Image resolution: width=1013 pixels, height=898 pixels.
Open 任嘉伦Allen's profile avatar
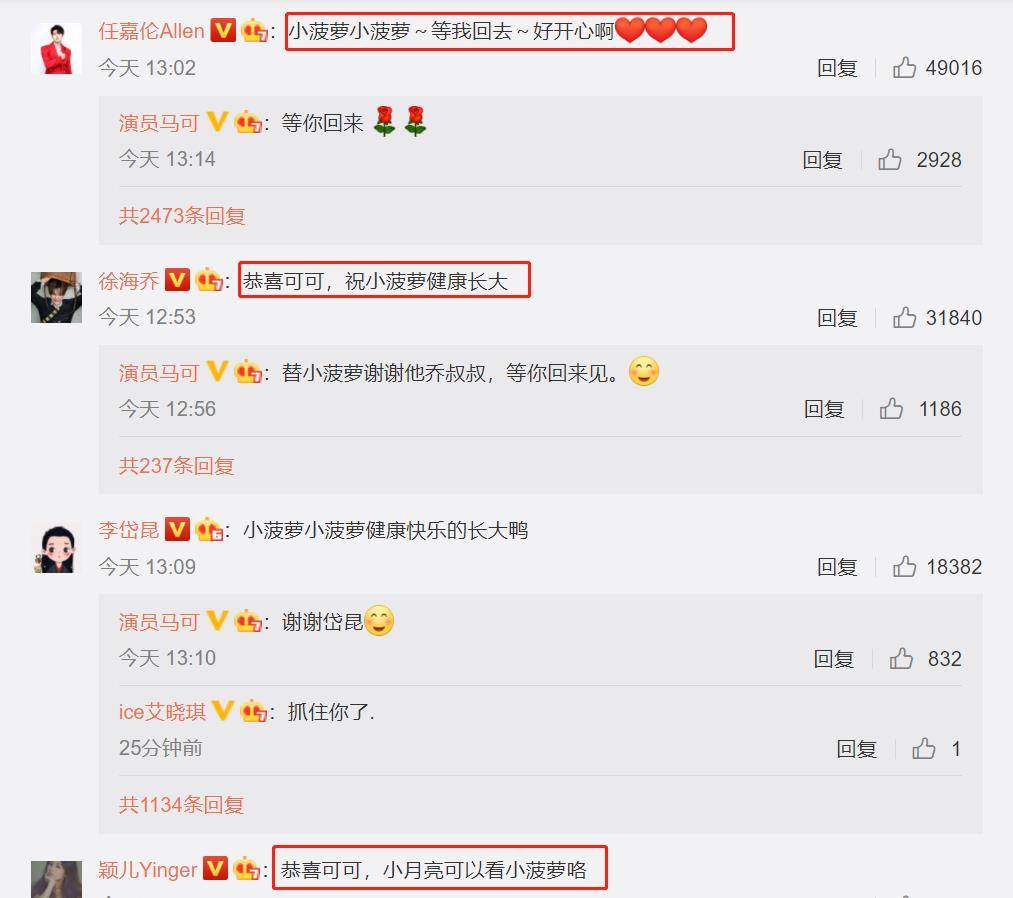coord(57,48)
